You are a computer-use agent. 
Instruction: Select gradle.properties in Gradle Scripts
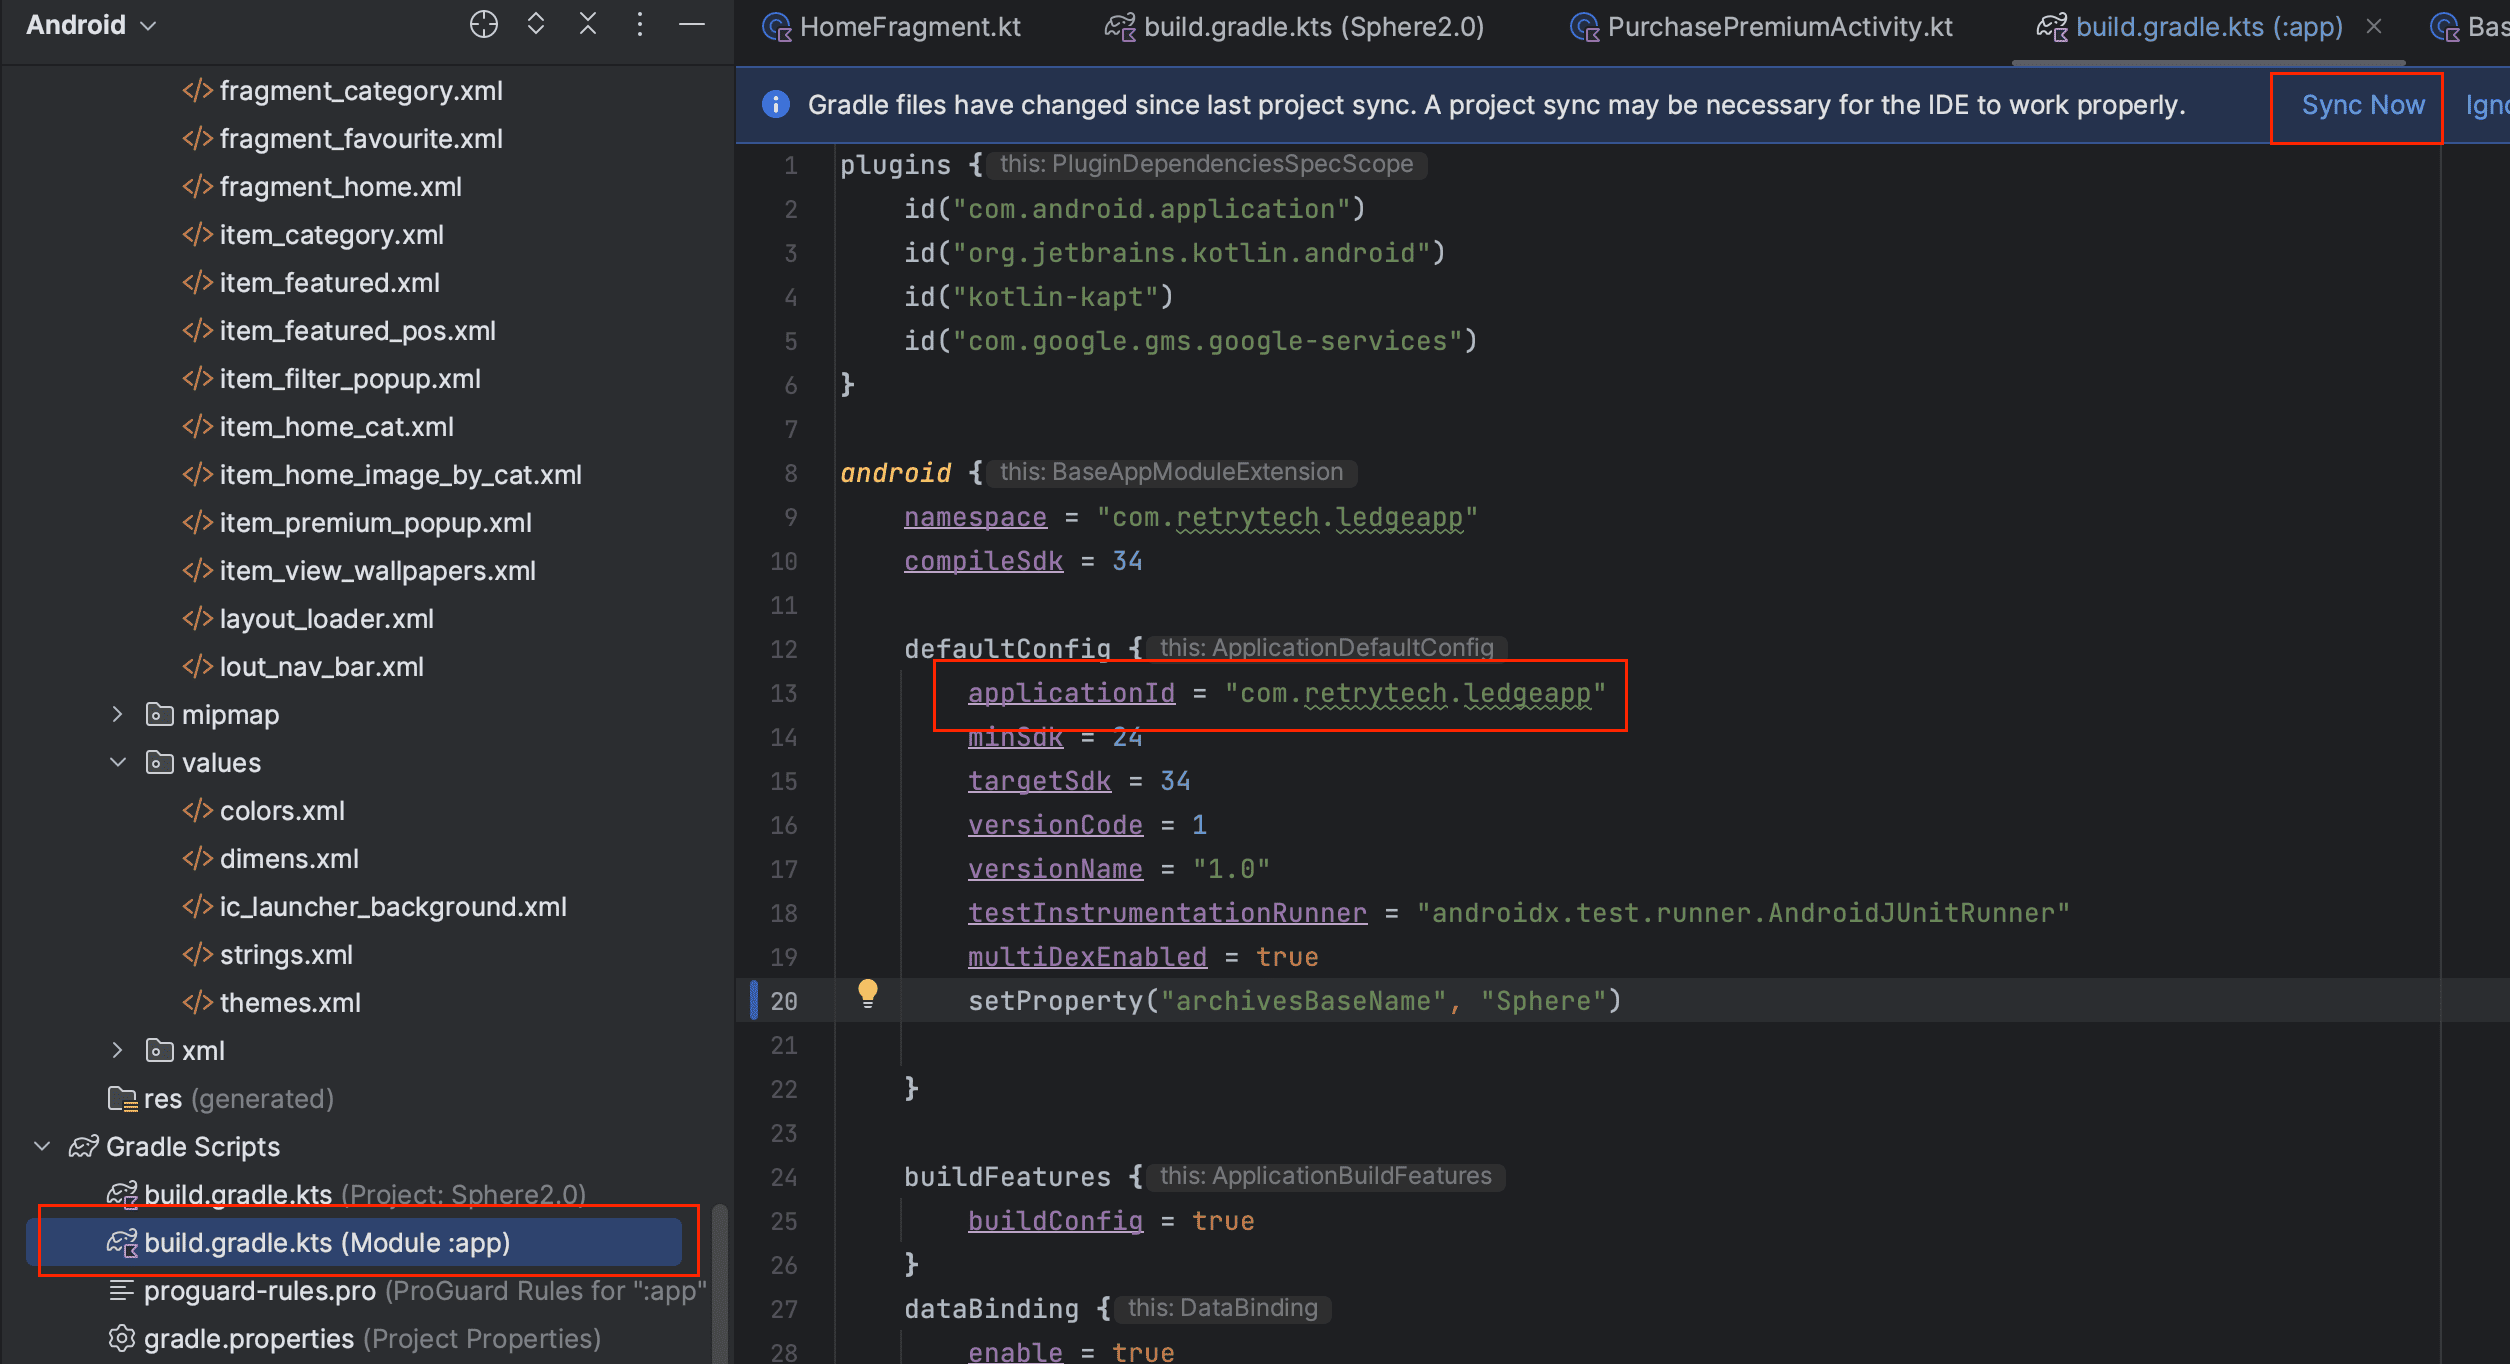click(x=248, y=1338)
